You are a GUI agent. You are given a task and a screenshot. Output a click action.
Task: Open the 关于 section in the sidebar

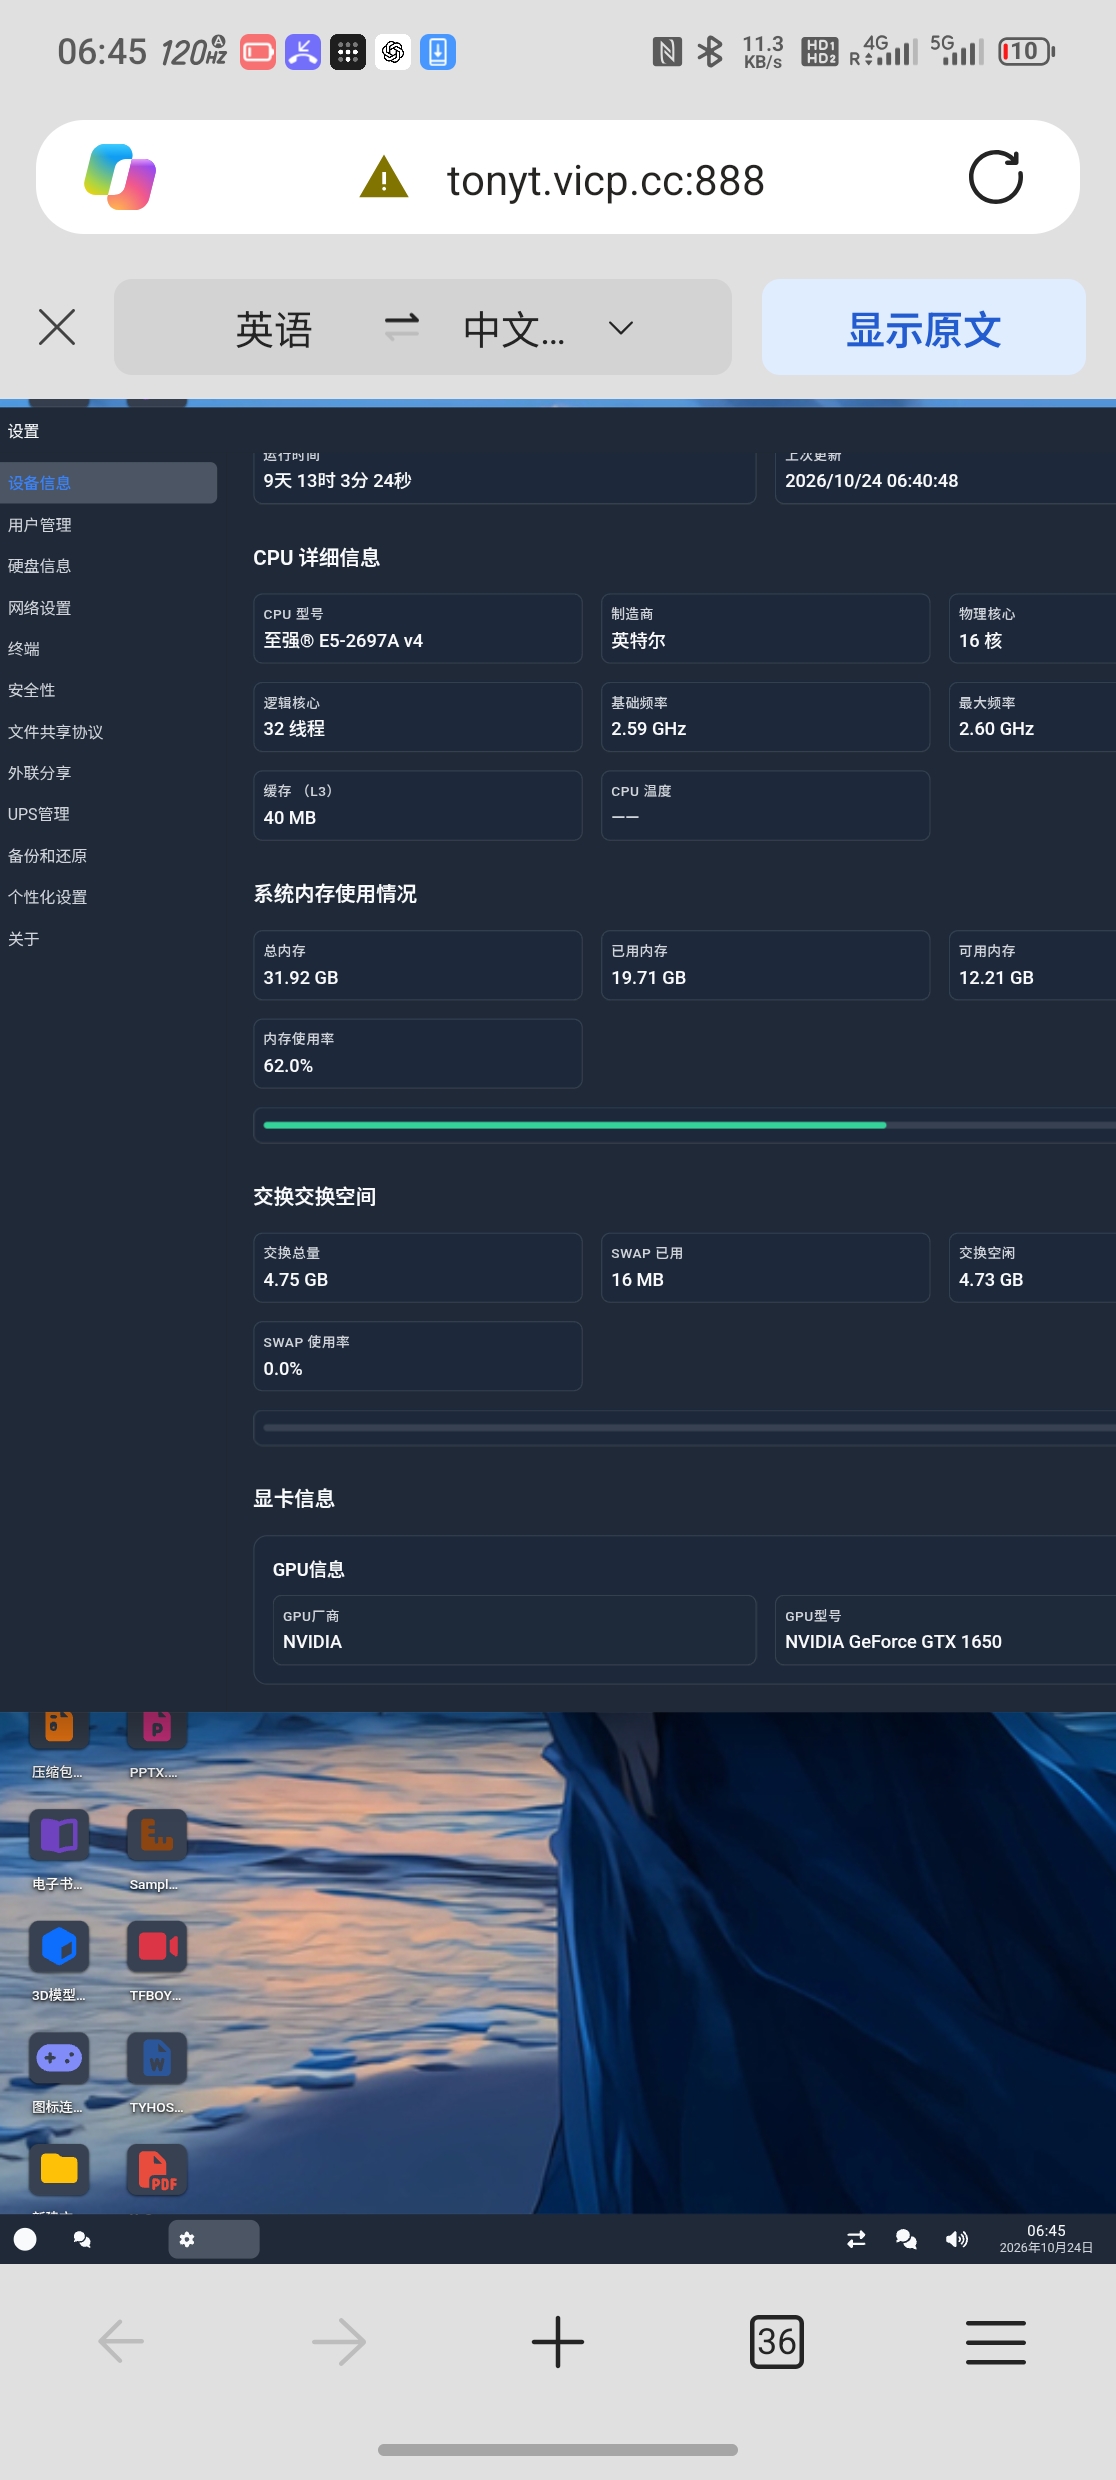pos(108,939)
